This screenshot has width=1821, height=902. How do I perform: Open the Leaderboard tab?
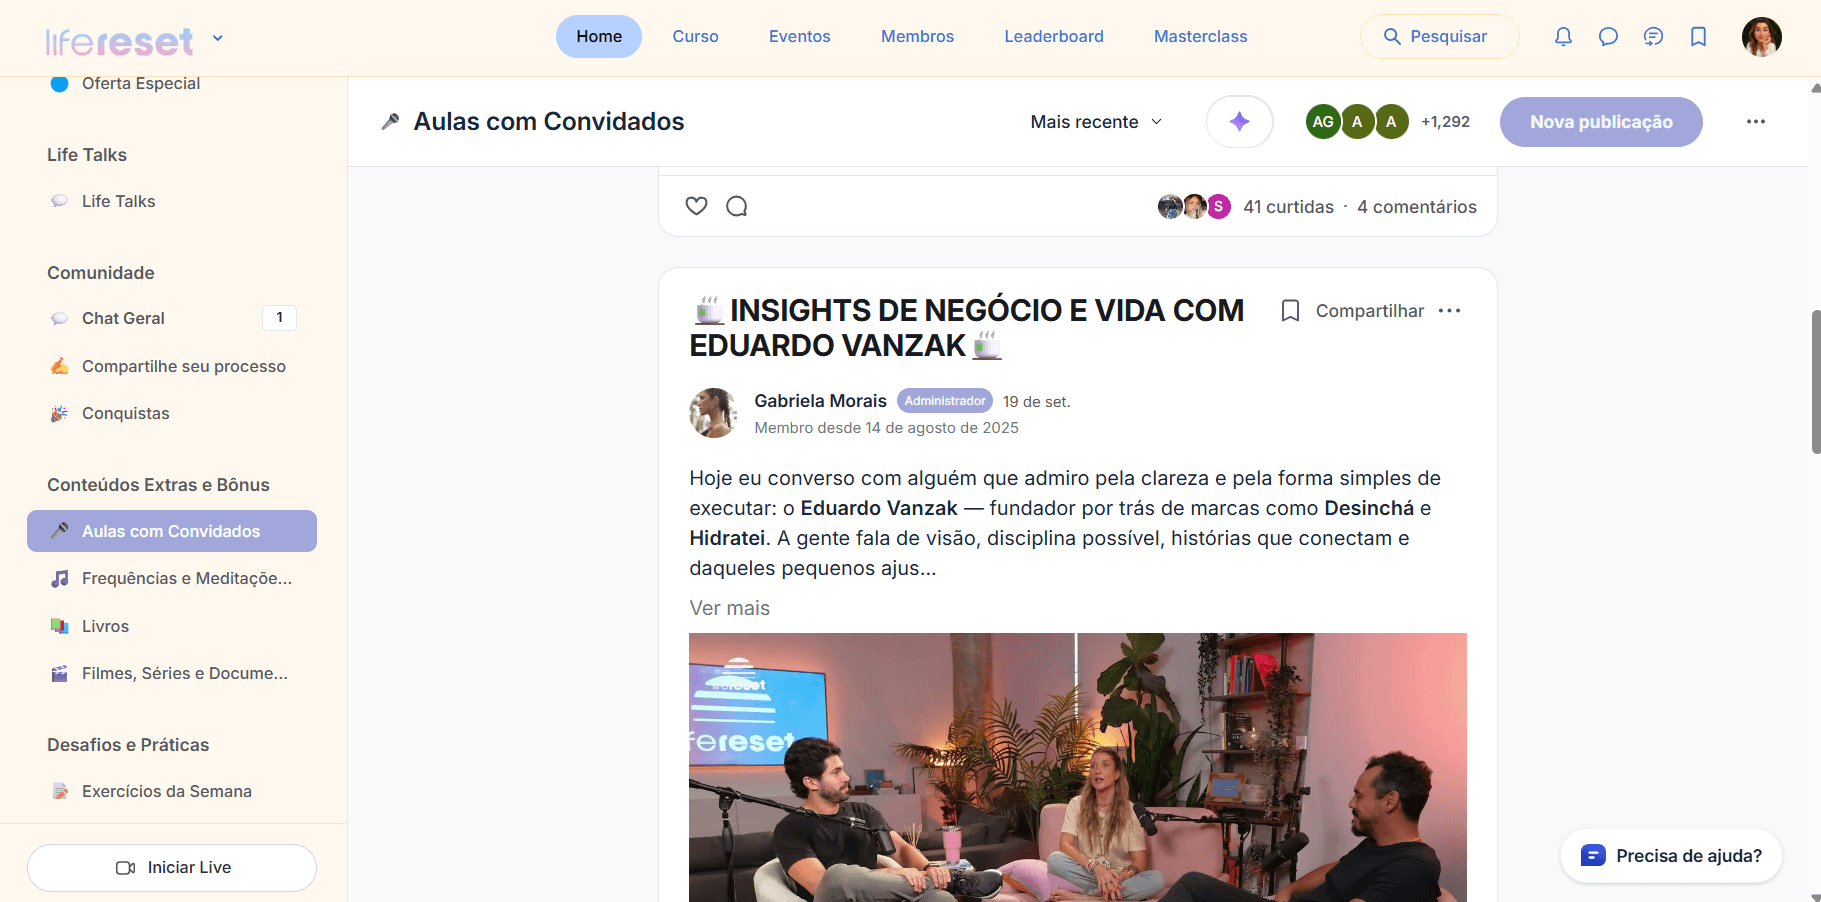[1054, 37]
